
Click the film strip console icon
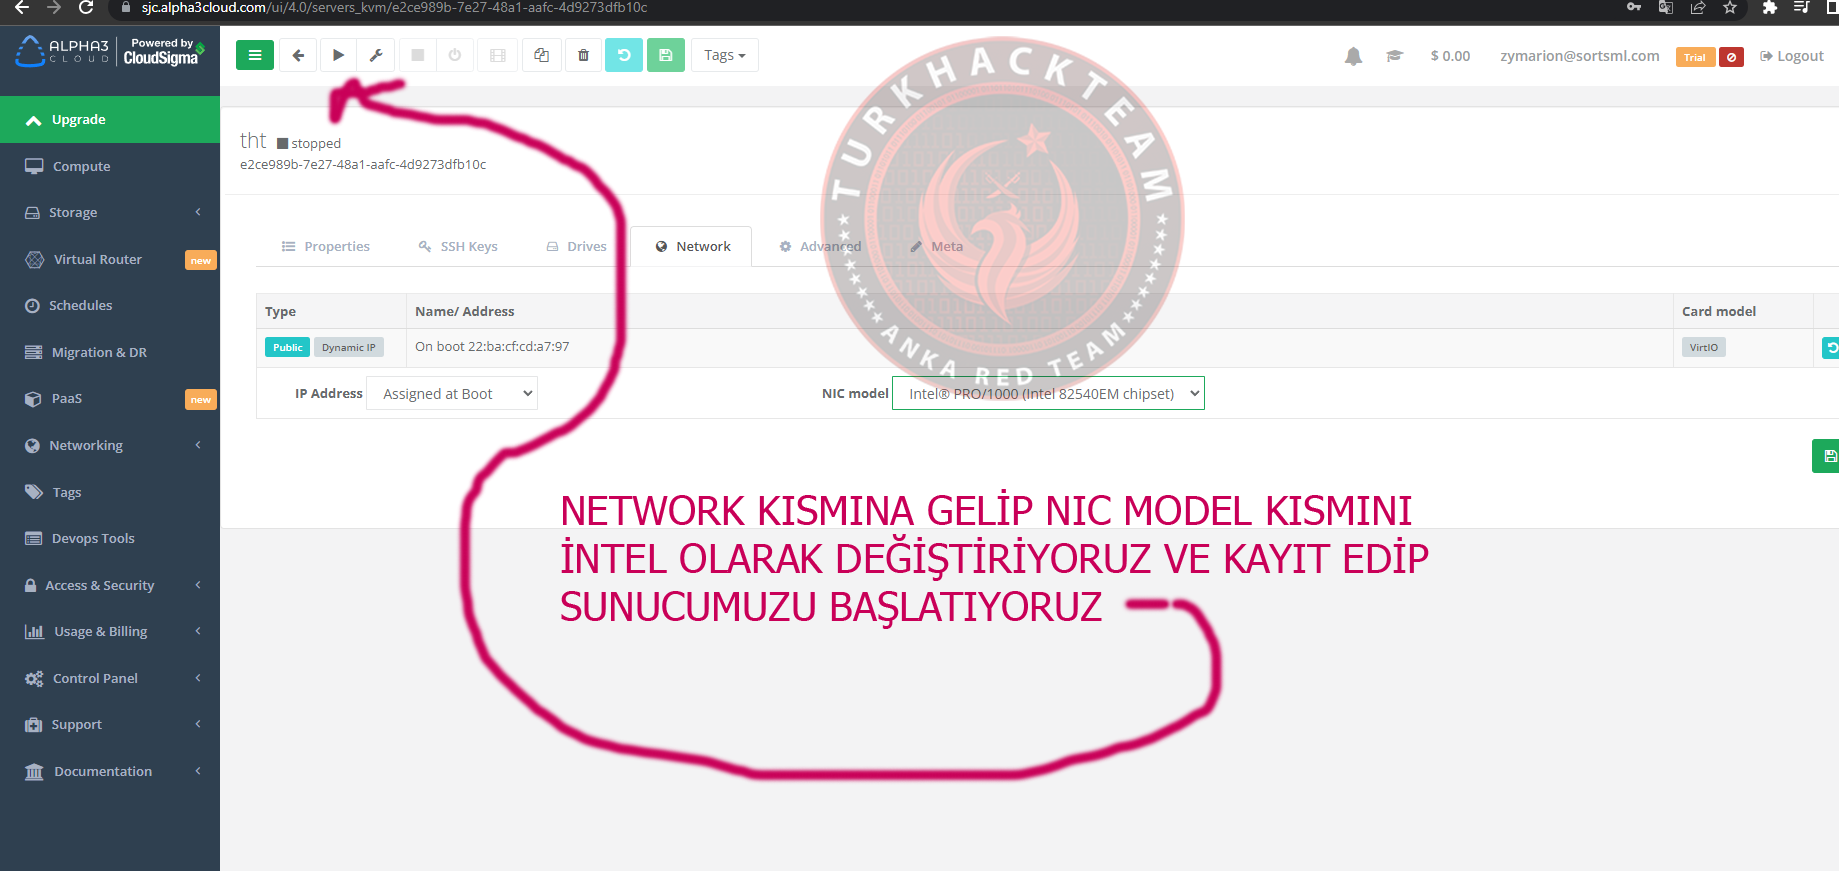[497, 55]
